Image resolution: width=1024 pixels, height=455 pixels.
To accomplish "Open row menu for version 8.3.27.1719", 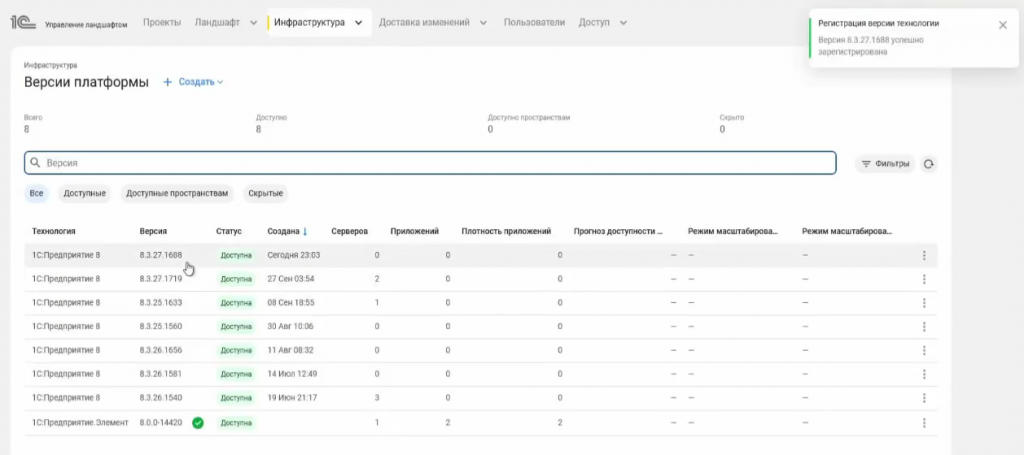I will [924, 279].
